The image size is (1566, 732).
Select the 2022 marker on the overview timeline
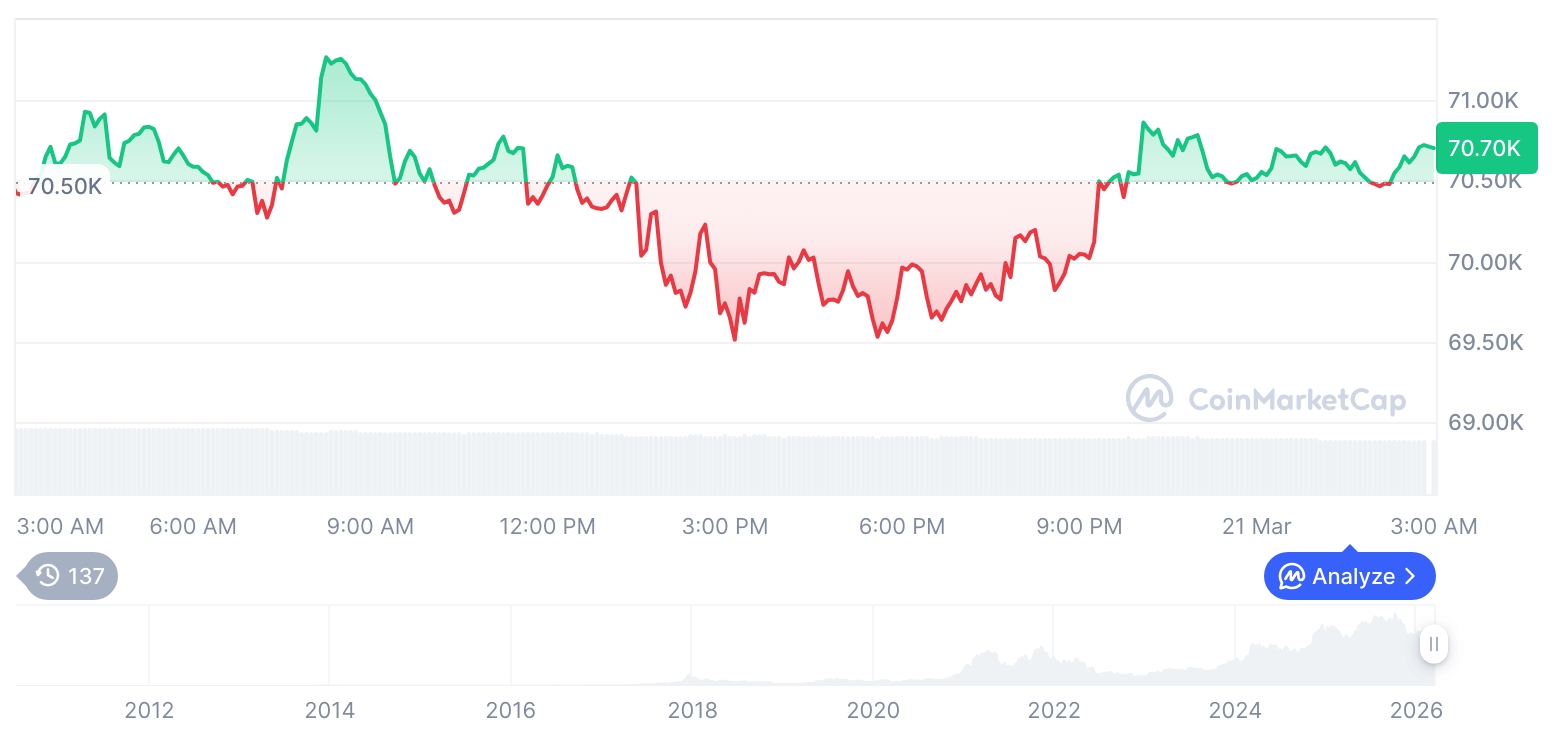1054,710
